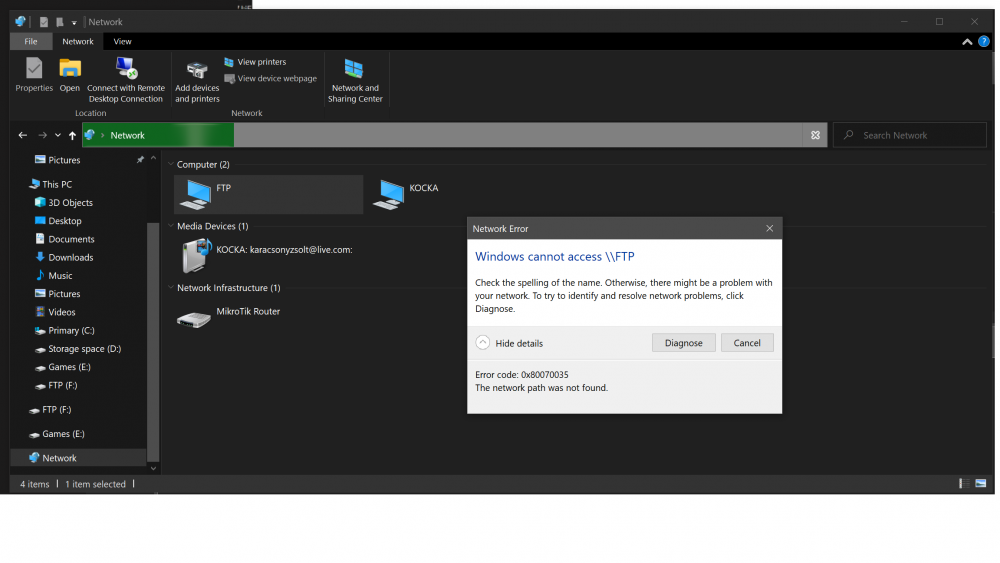
Task: Go up one level with up arrow
Action: (72, 135)
